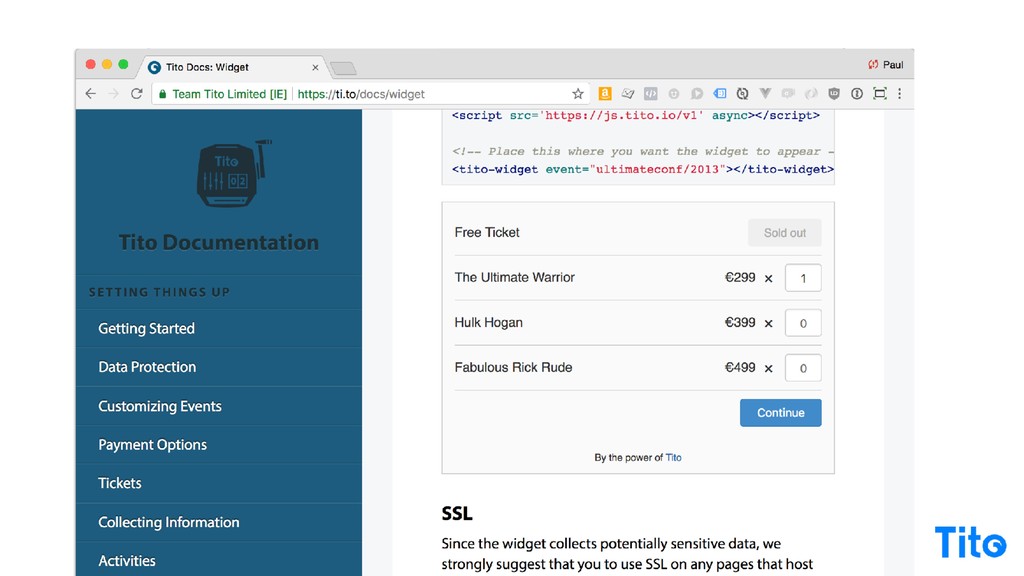Click the envelope mail extension icon
The image size is (1024, 576).
628,94
